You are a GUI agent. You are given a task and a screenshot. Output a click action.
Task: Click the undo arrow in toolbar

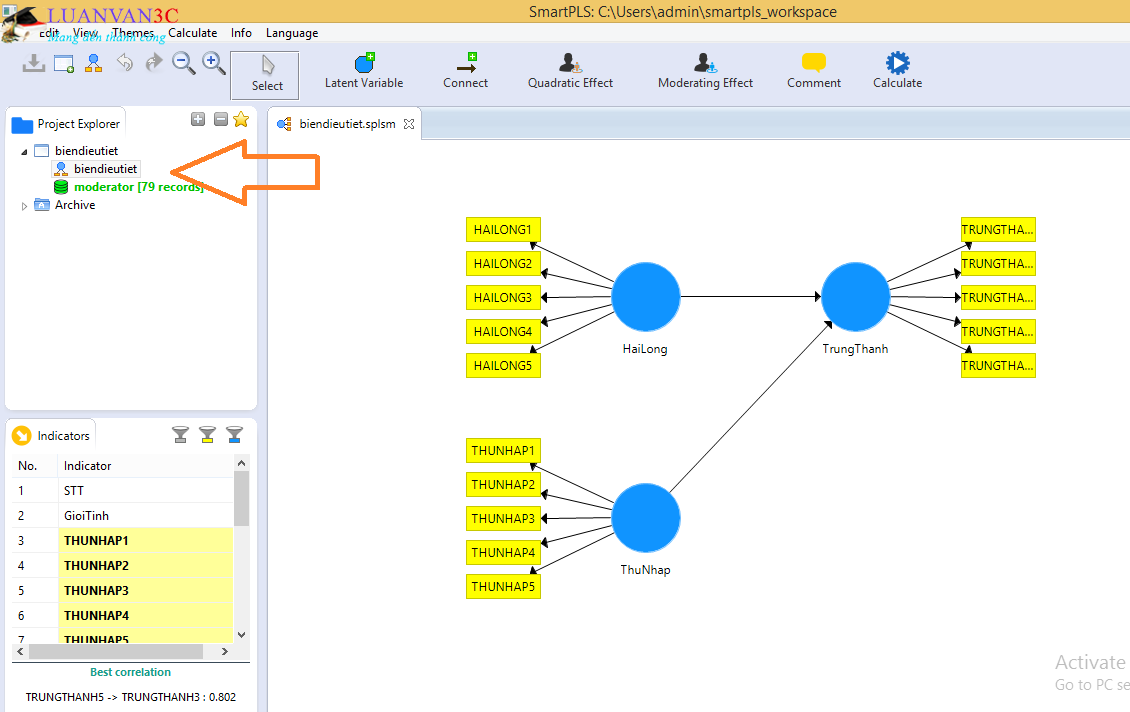(125, 63)
